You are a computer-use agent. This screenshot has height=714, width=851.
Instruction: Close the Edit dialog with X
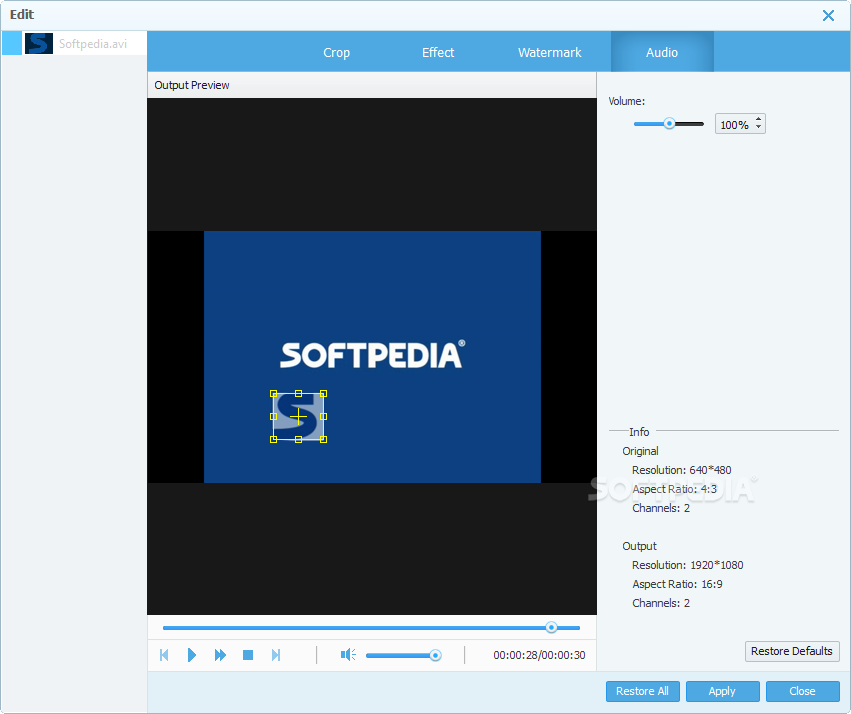828,15
